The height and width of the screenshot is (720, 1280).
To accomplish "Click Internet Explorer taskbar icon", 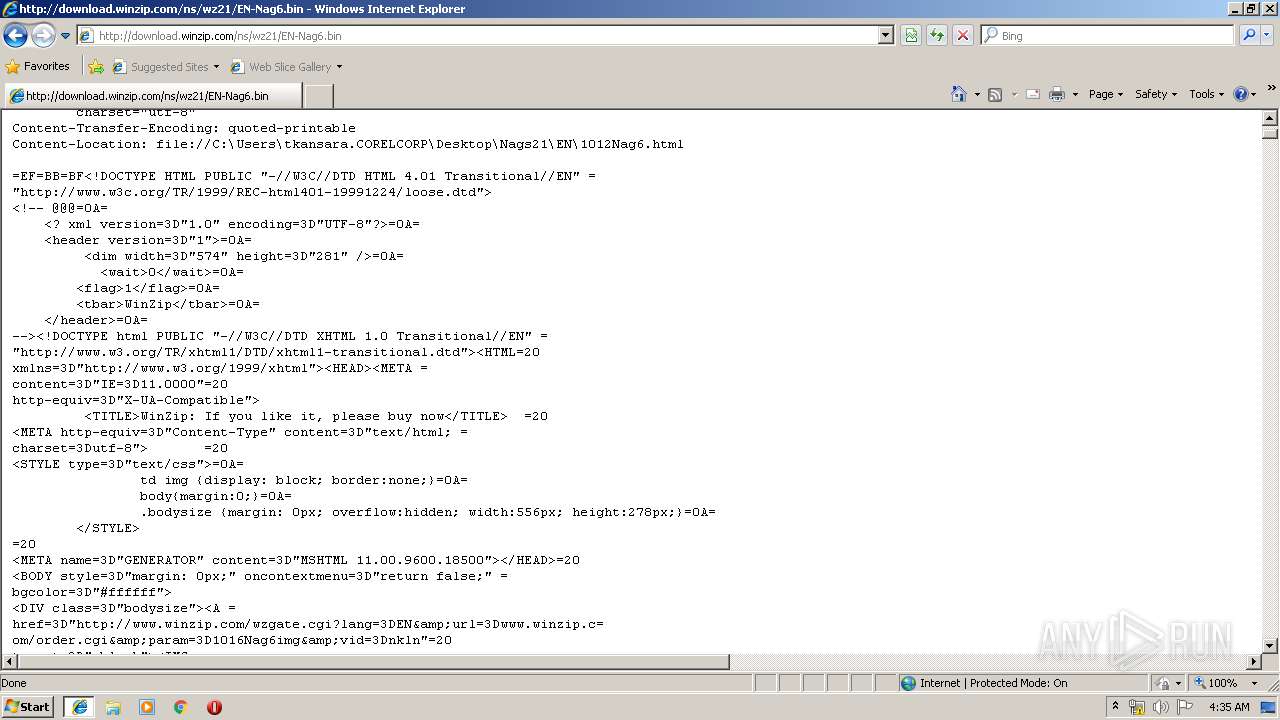I will coord(79,707).
